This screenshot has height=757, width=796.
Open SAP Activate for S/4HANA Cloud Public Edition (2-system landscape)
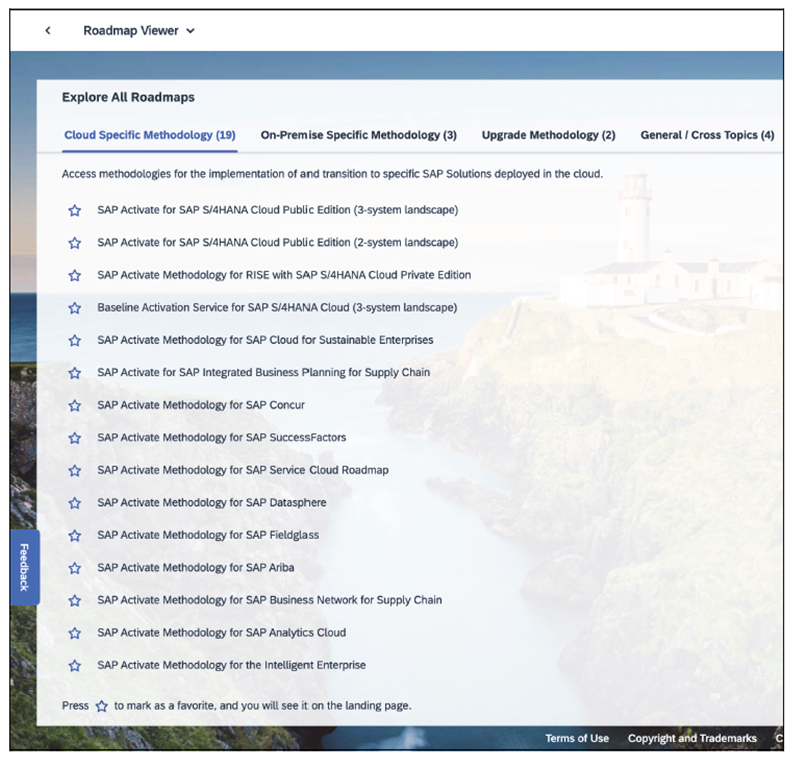coord(278,242)
